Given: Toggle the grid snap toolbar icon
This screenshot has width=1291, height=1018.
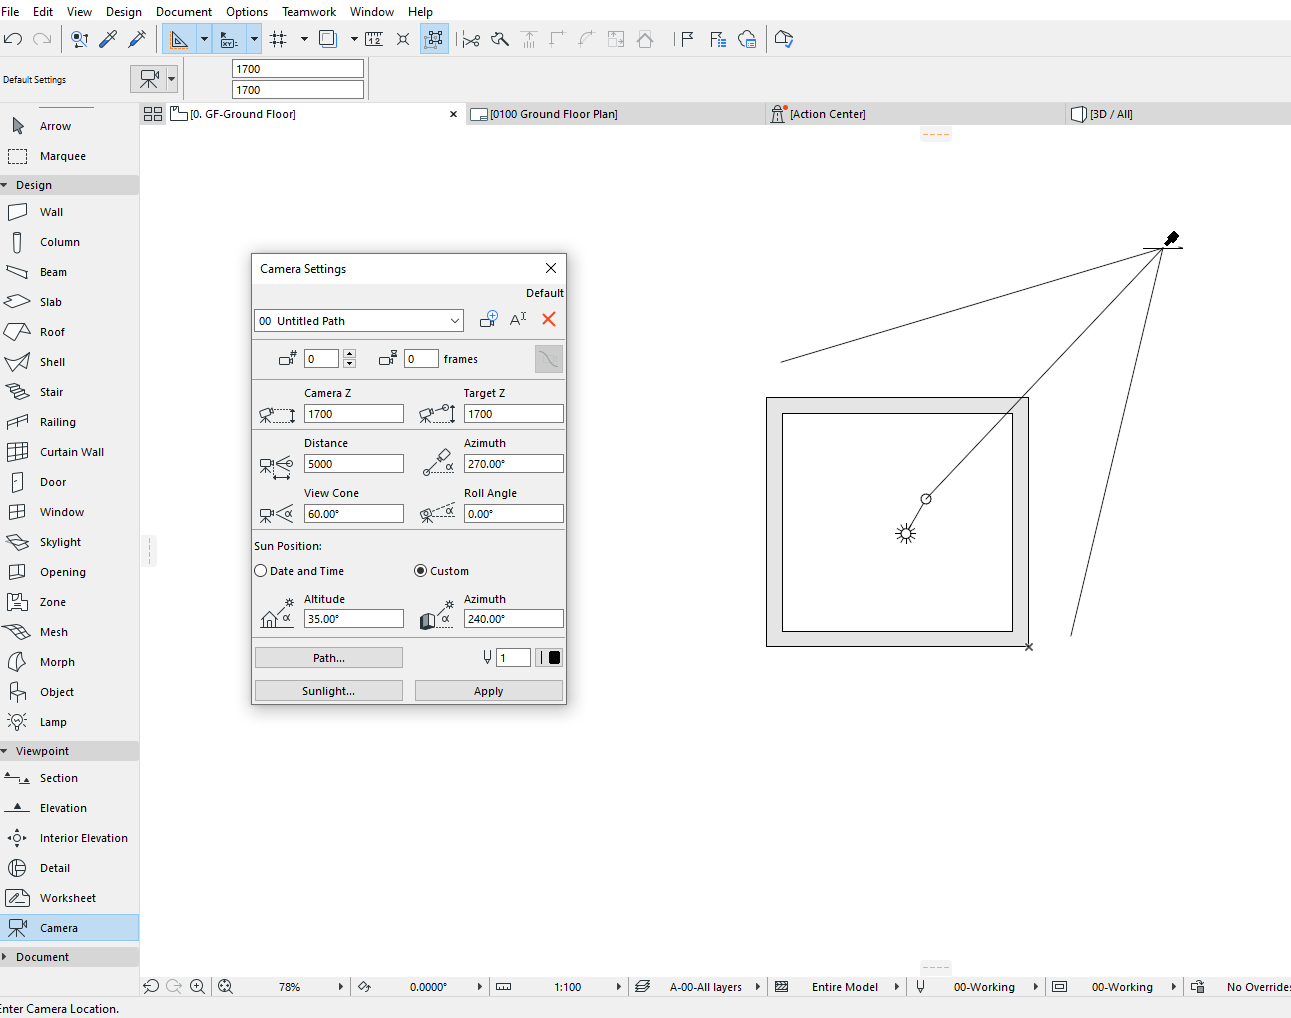Looking at the screenshot, I should point(278,39).
